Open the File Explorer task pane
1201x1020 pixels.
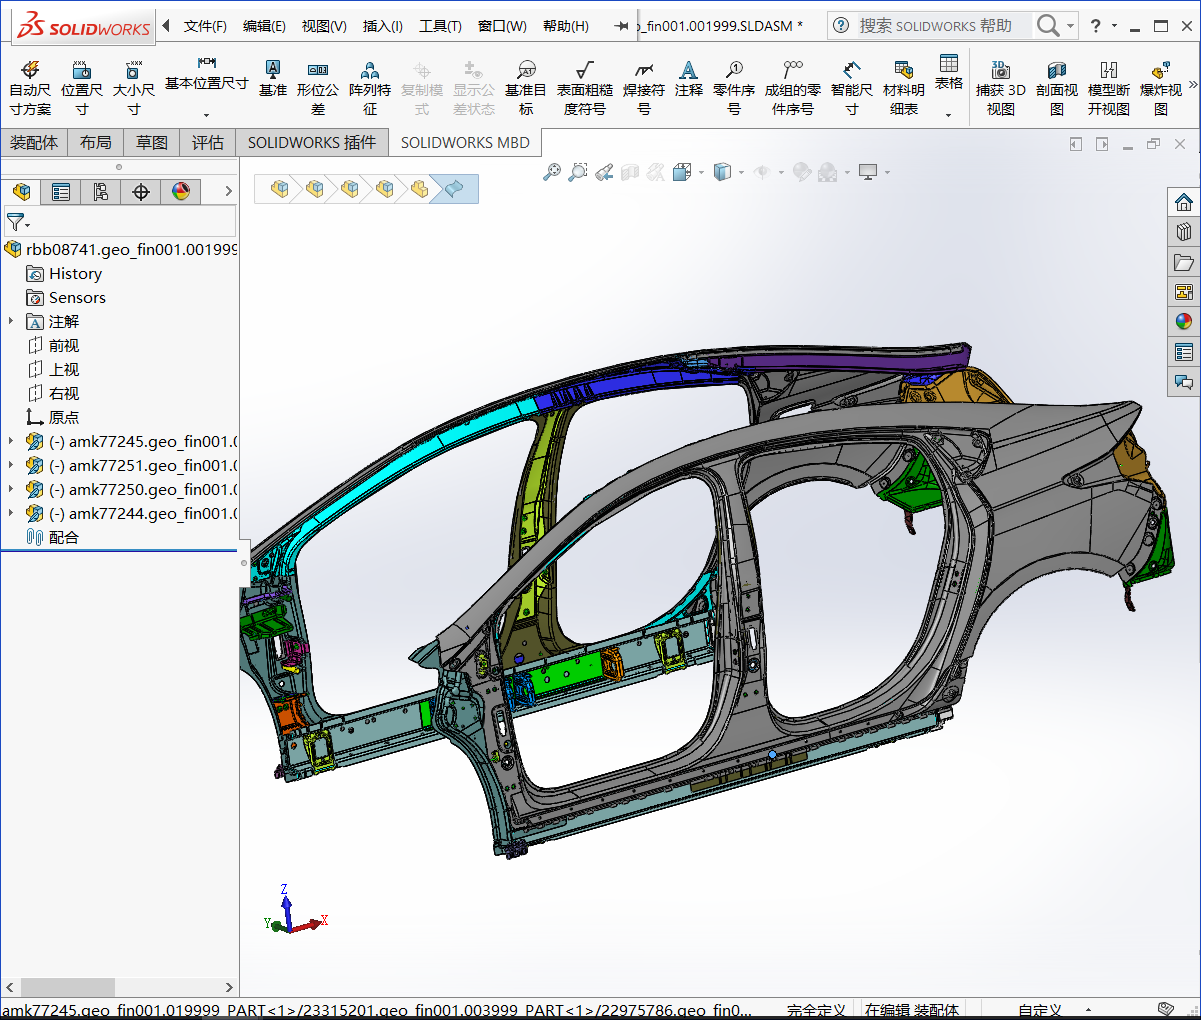click(1184, 262)
